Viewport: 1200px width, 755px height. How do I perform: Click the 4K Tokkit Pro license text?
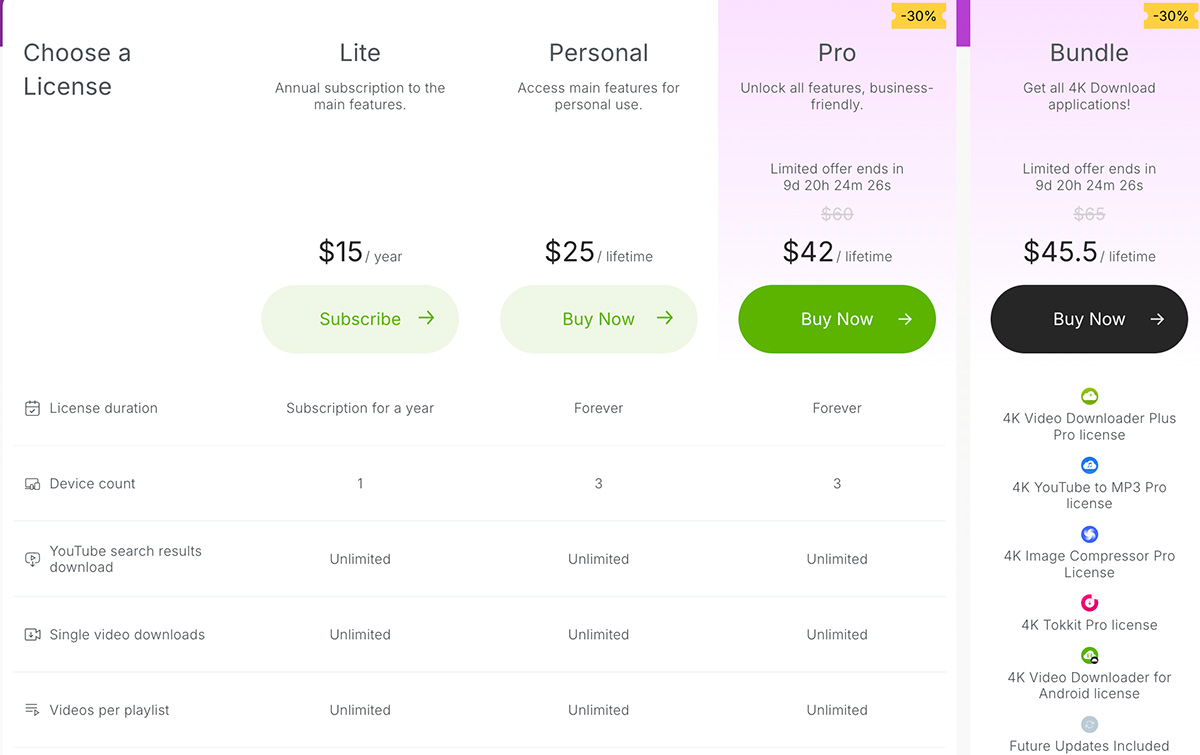coord(1089,625)
